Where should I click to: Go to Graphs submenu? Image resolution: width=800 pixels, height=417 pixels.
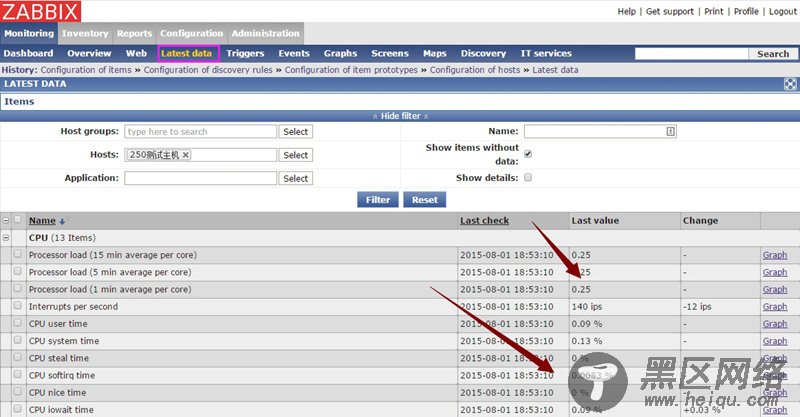click(x=340, y=53)
